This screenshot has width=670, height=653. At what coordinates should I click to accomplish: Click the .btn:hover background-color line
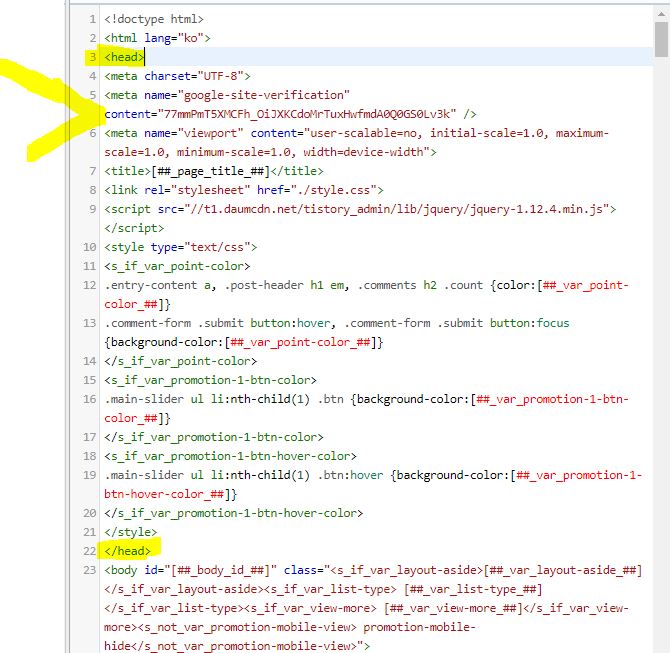[x=373, y=475]
